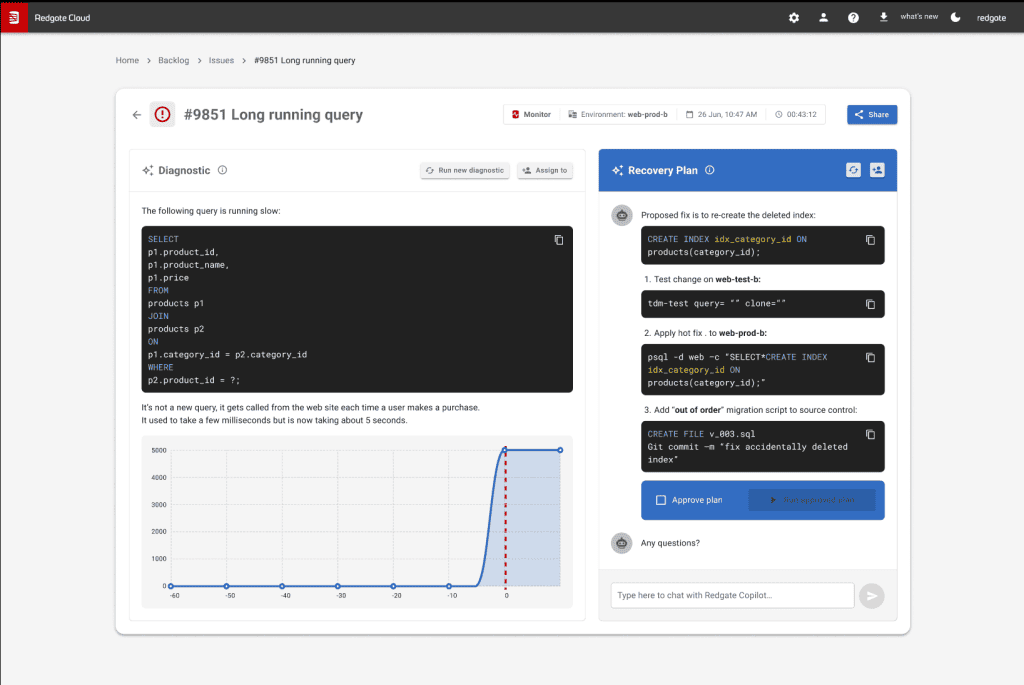Copy the slow SELECT query code
The height and width of the screenshot is (685, 1024).
(x=558, y=240)
